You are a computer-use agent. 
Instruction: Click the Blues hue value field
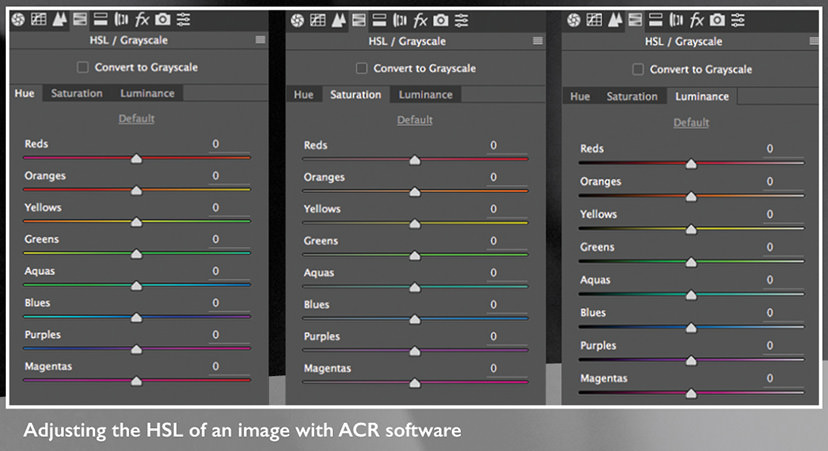click(x=228, y=303)
